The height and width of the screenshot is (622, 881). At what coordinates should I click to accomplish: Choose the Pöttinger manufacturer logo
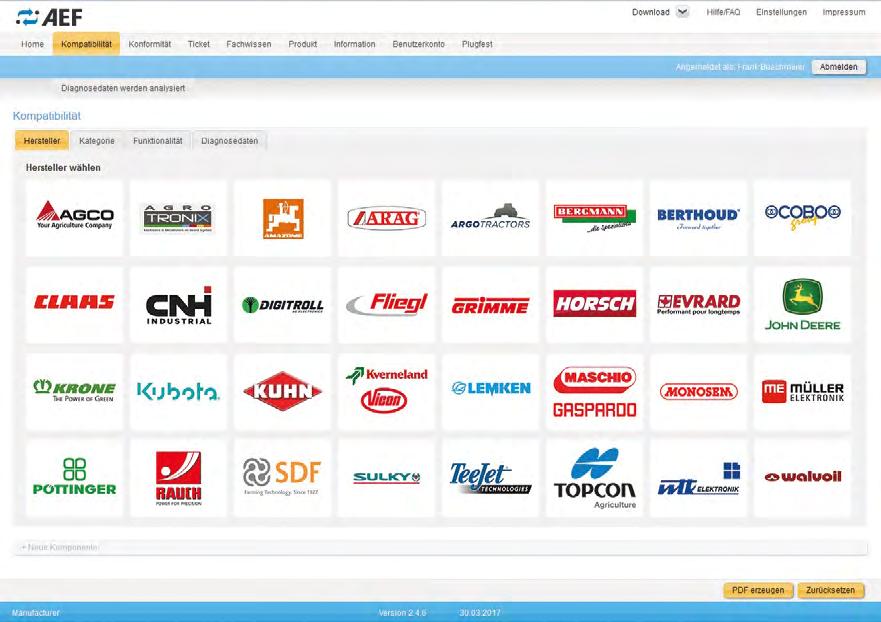pyautogui.click(x=74, y=478)
